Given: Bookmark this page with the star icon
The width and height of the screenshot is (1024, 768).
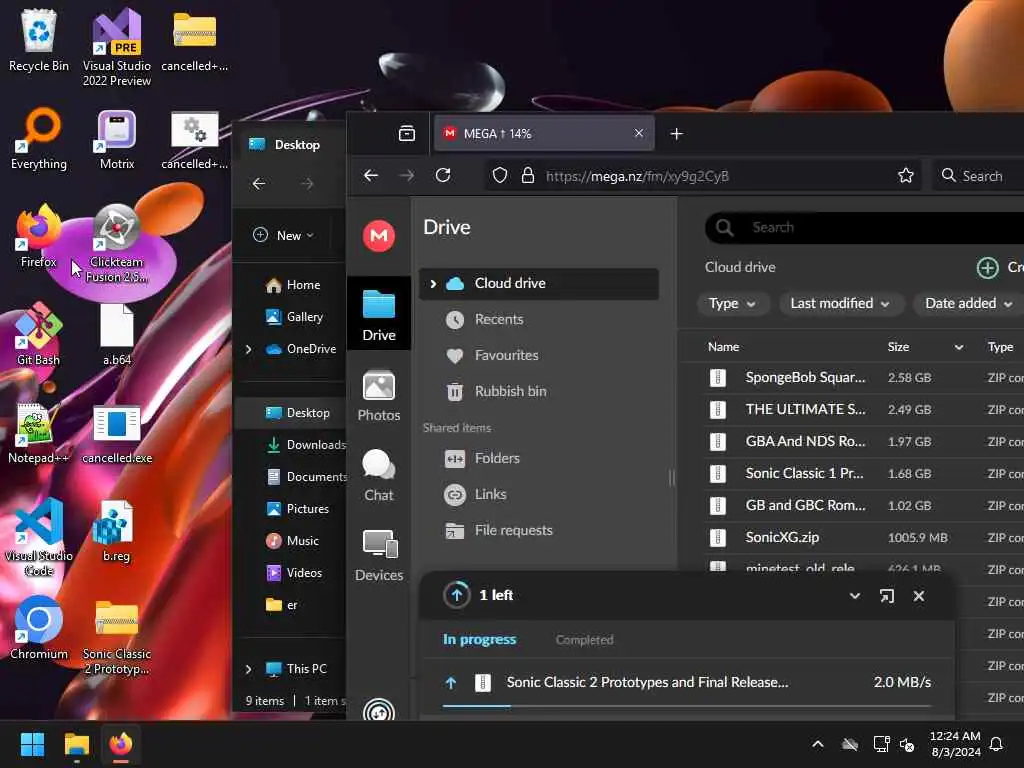Looking at the screenshot, I should (x=905, y=175).
